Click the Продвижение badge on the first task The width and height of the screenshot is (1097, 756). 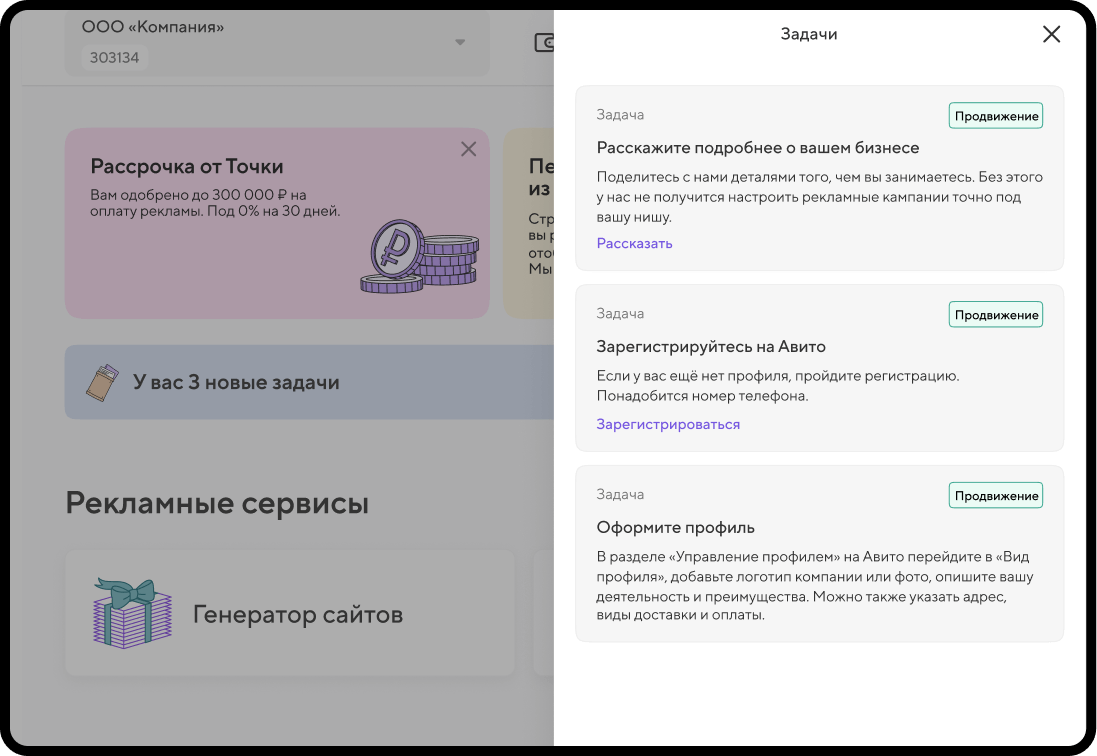tap(995, 115)
